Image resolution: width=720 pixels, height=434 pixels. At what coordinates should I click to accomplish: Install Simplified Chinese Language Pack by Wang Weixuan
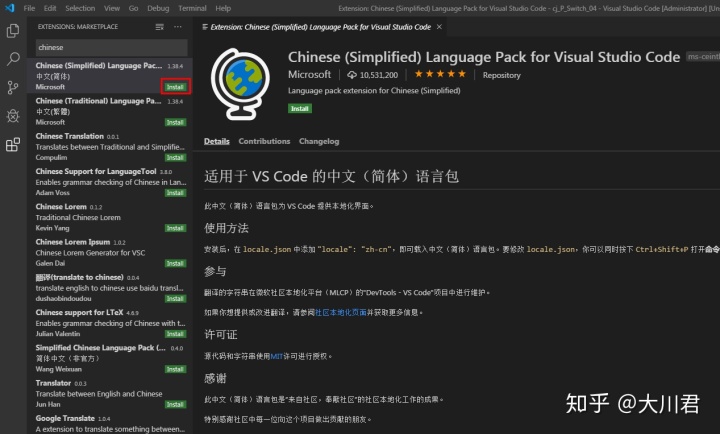[175, 369]
